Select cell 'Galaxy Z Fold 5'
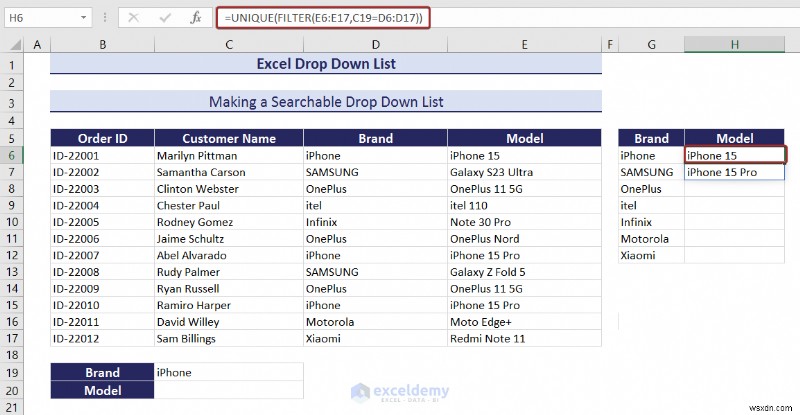This screenshot has width=800, height=415. pos(524,272)
